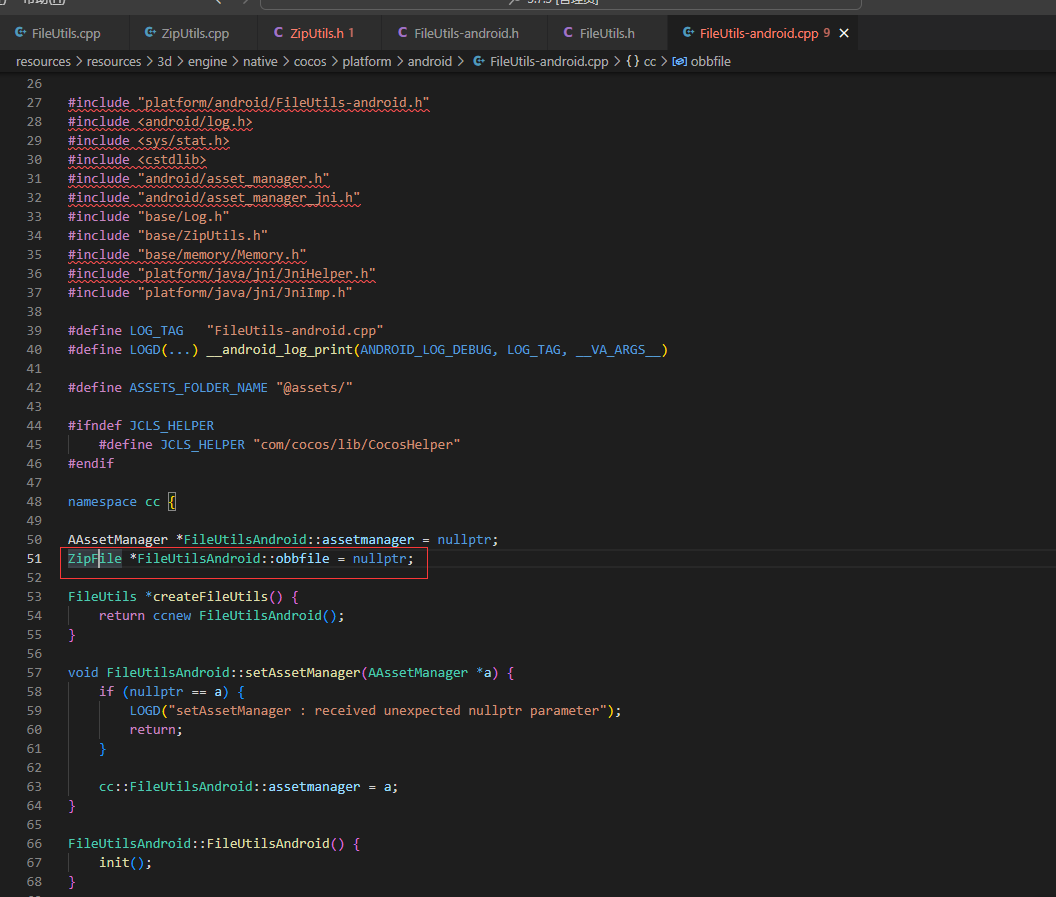The image size is (1056, 897).
Task: Click the "platform/java/jni/JniHelper.h" include path
Action: tap(257, 273)
